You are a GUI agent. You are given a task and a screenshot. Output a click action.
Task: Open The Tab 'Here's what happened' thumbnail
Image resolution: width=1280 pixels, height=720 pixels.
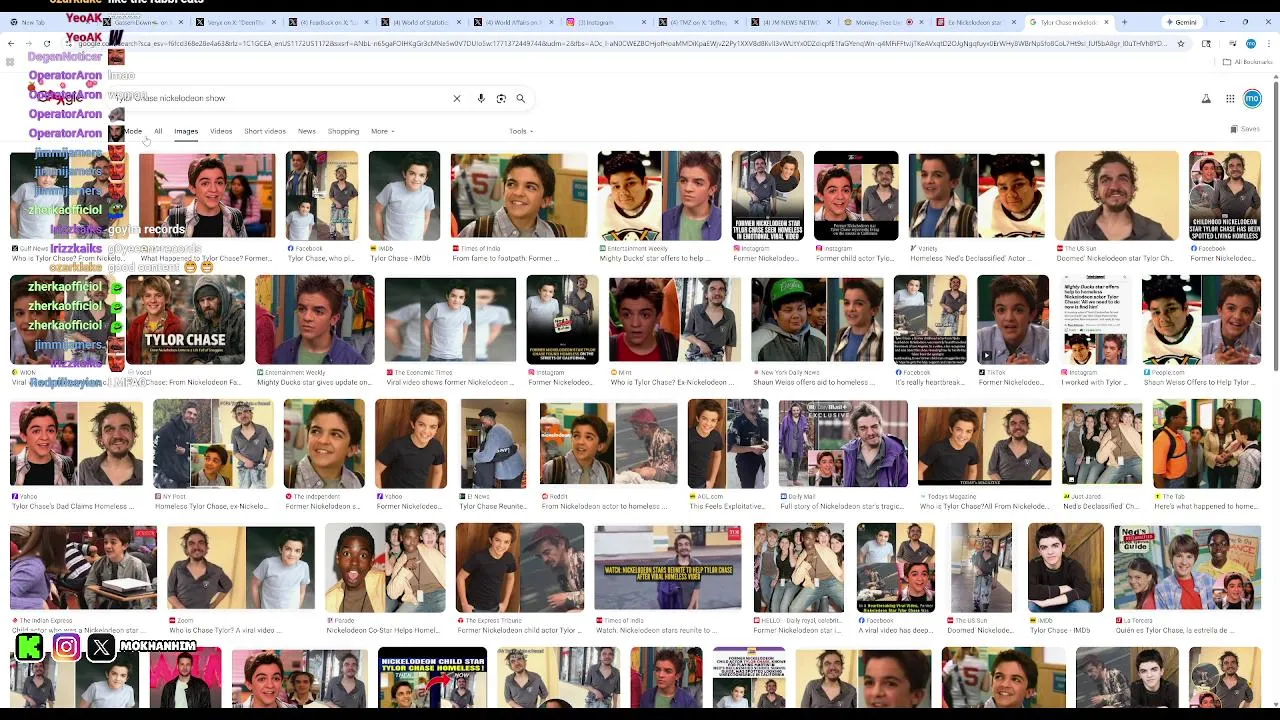tap(1207, 444)
